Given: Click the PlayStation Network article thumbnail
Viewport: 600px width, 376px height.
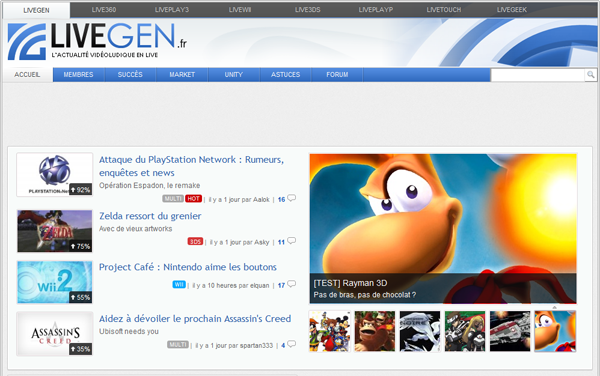Looking at the screenshot, I should pos(55,174).
